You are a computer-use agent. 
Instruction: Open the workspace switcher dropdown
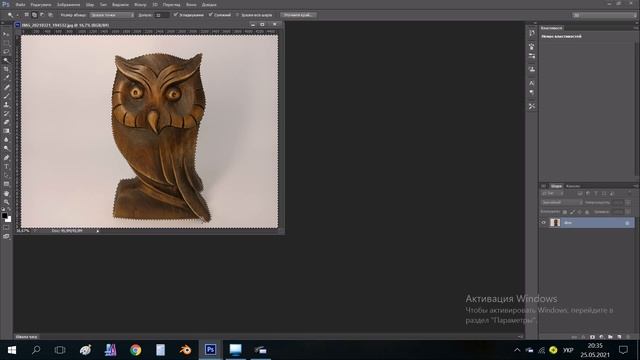click(x=604, y=15)
